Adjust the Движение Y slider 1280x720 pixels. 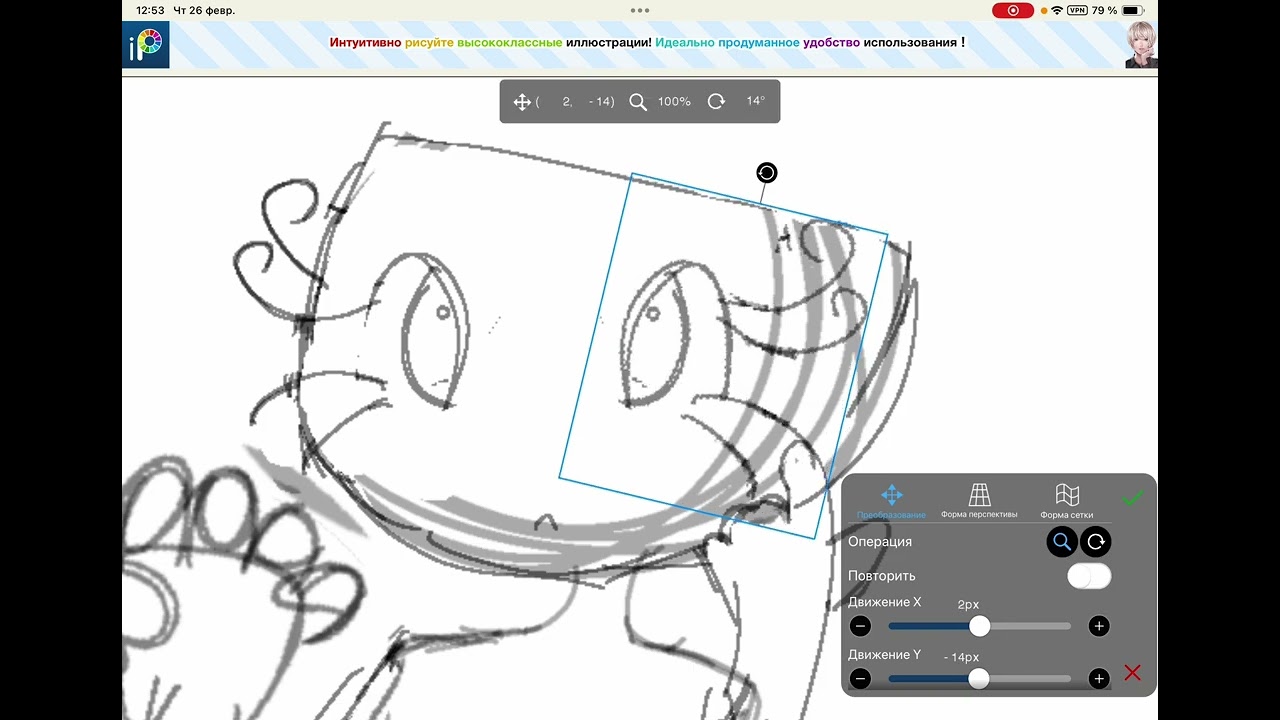[x=979, y=679]
